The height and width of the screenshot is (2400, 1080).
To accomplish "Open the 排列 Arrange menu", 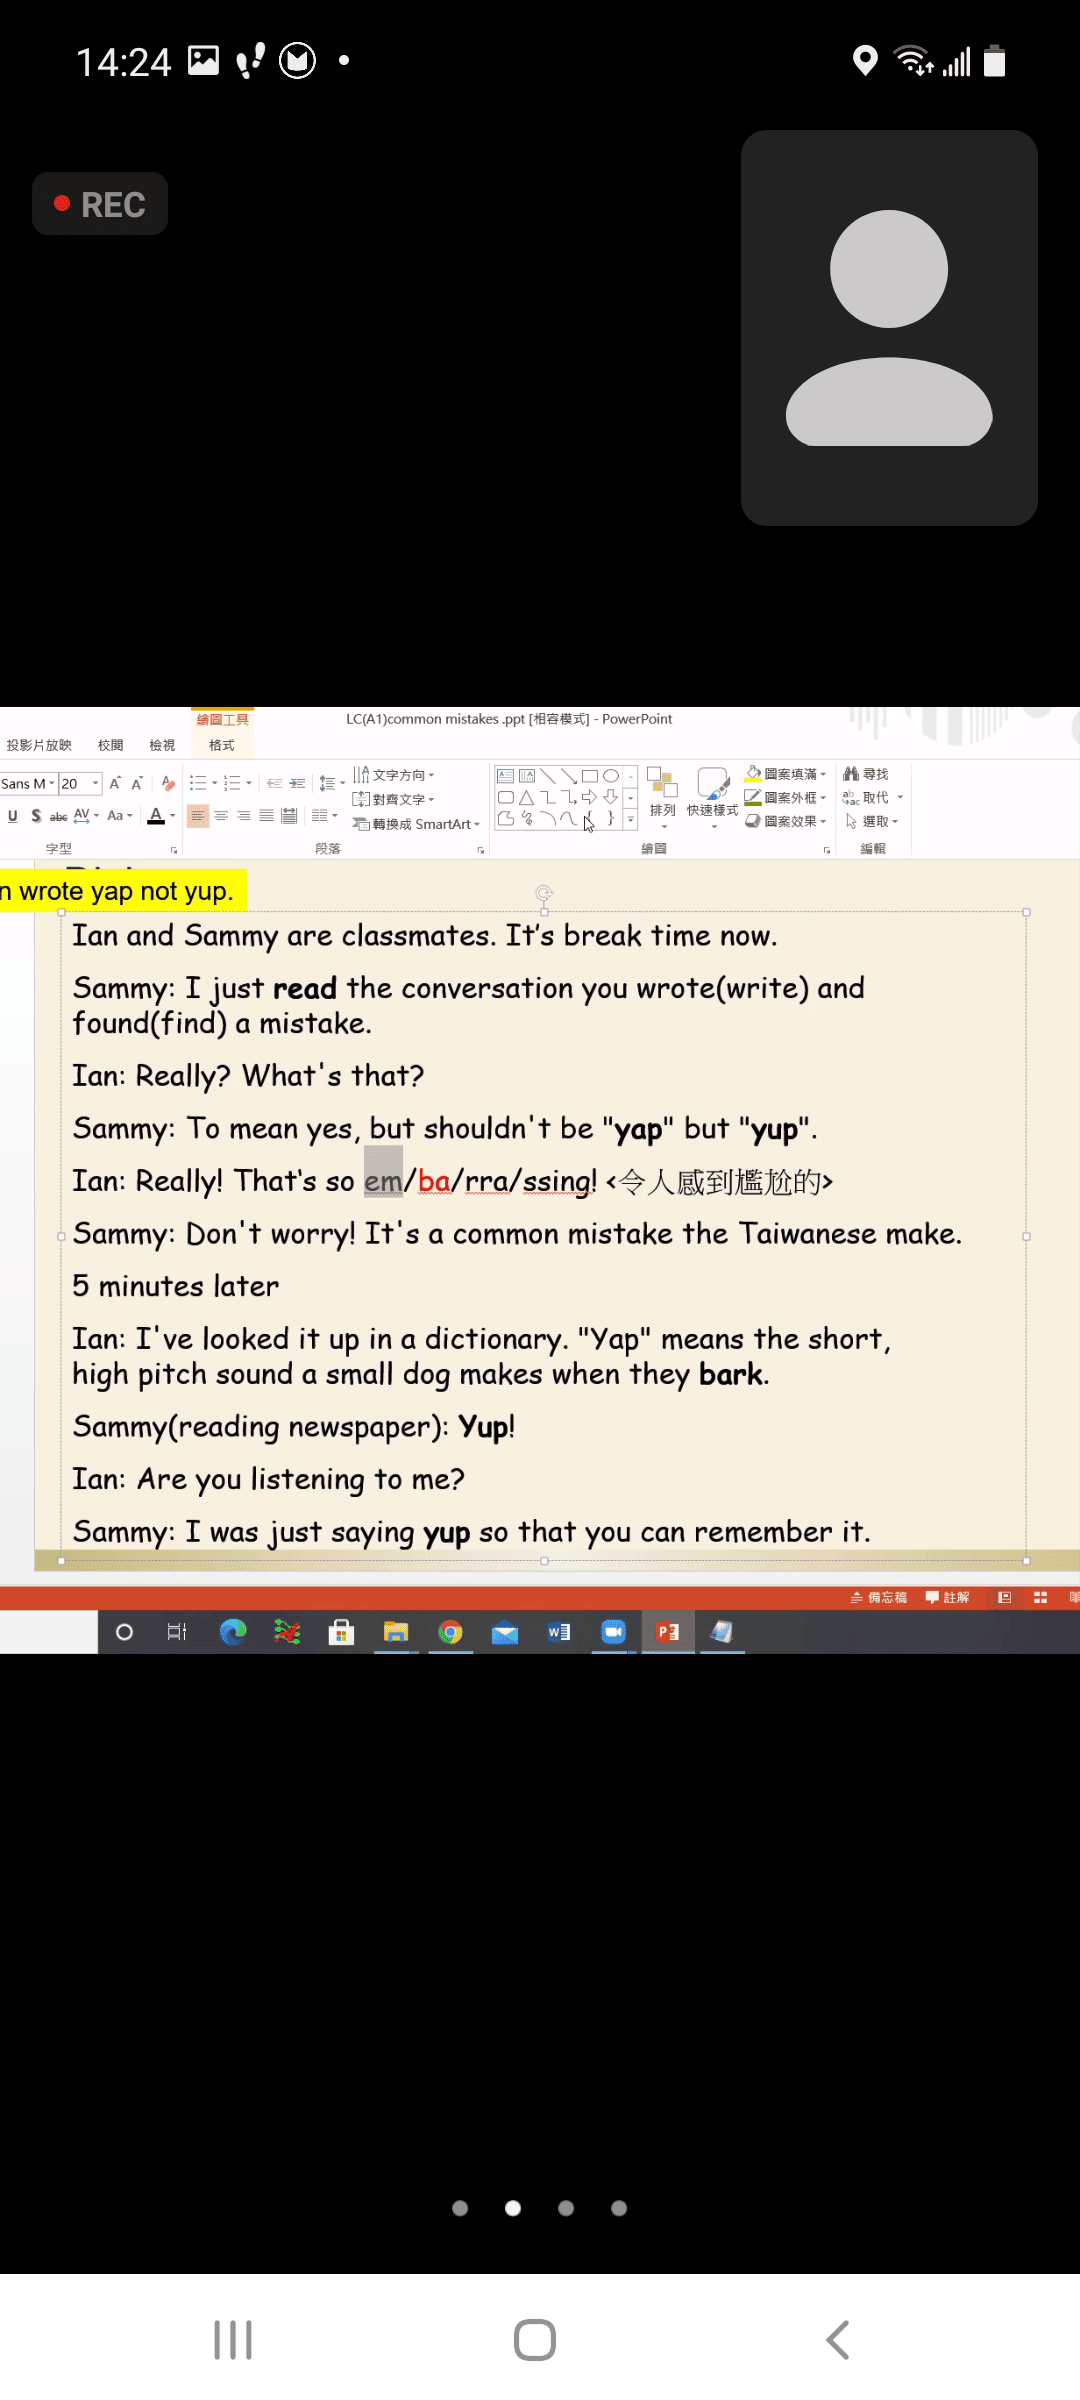I will (x=662, y=797).
